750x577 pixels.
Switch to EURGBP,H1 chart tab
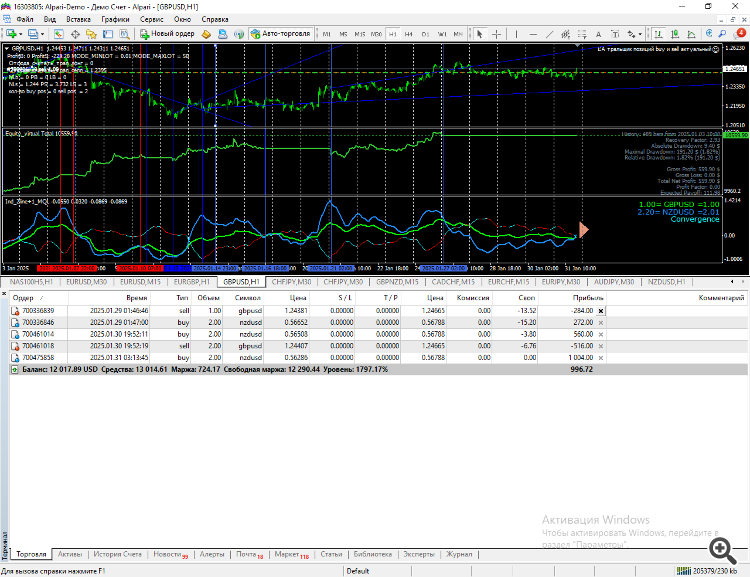click(x=192, y=282)
